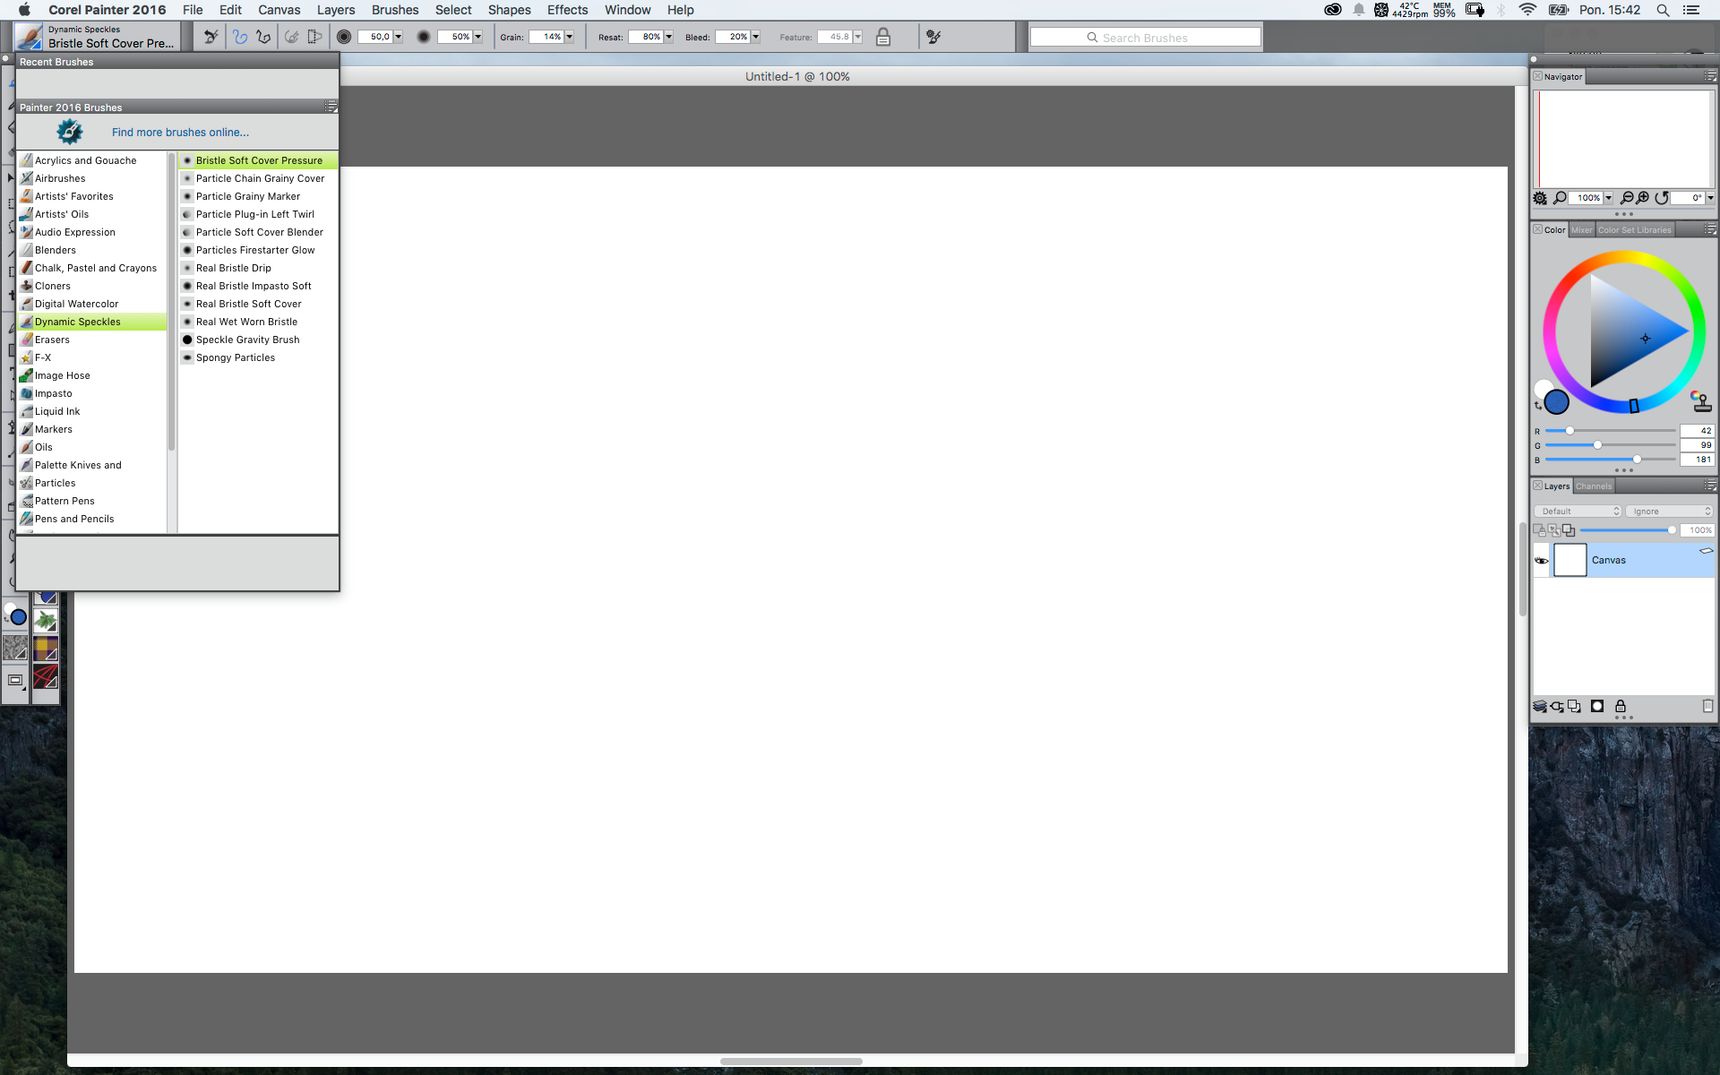The width and height of the screenshot is (1720, 1075).
Task: Create a layer mask
Action: click(x=1597, y=706)
